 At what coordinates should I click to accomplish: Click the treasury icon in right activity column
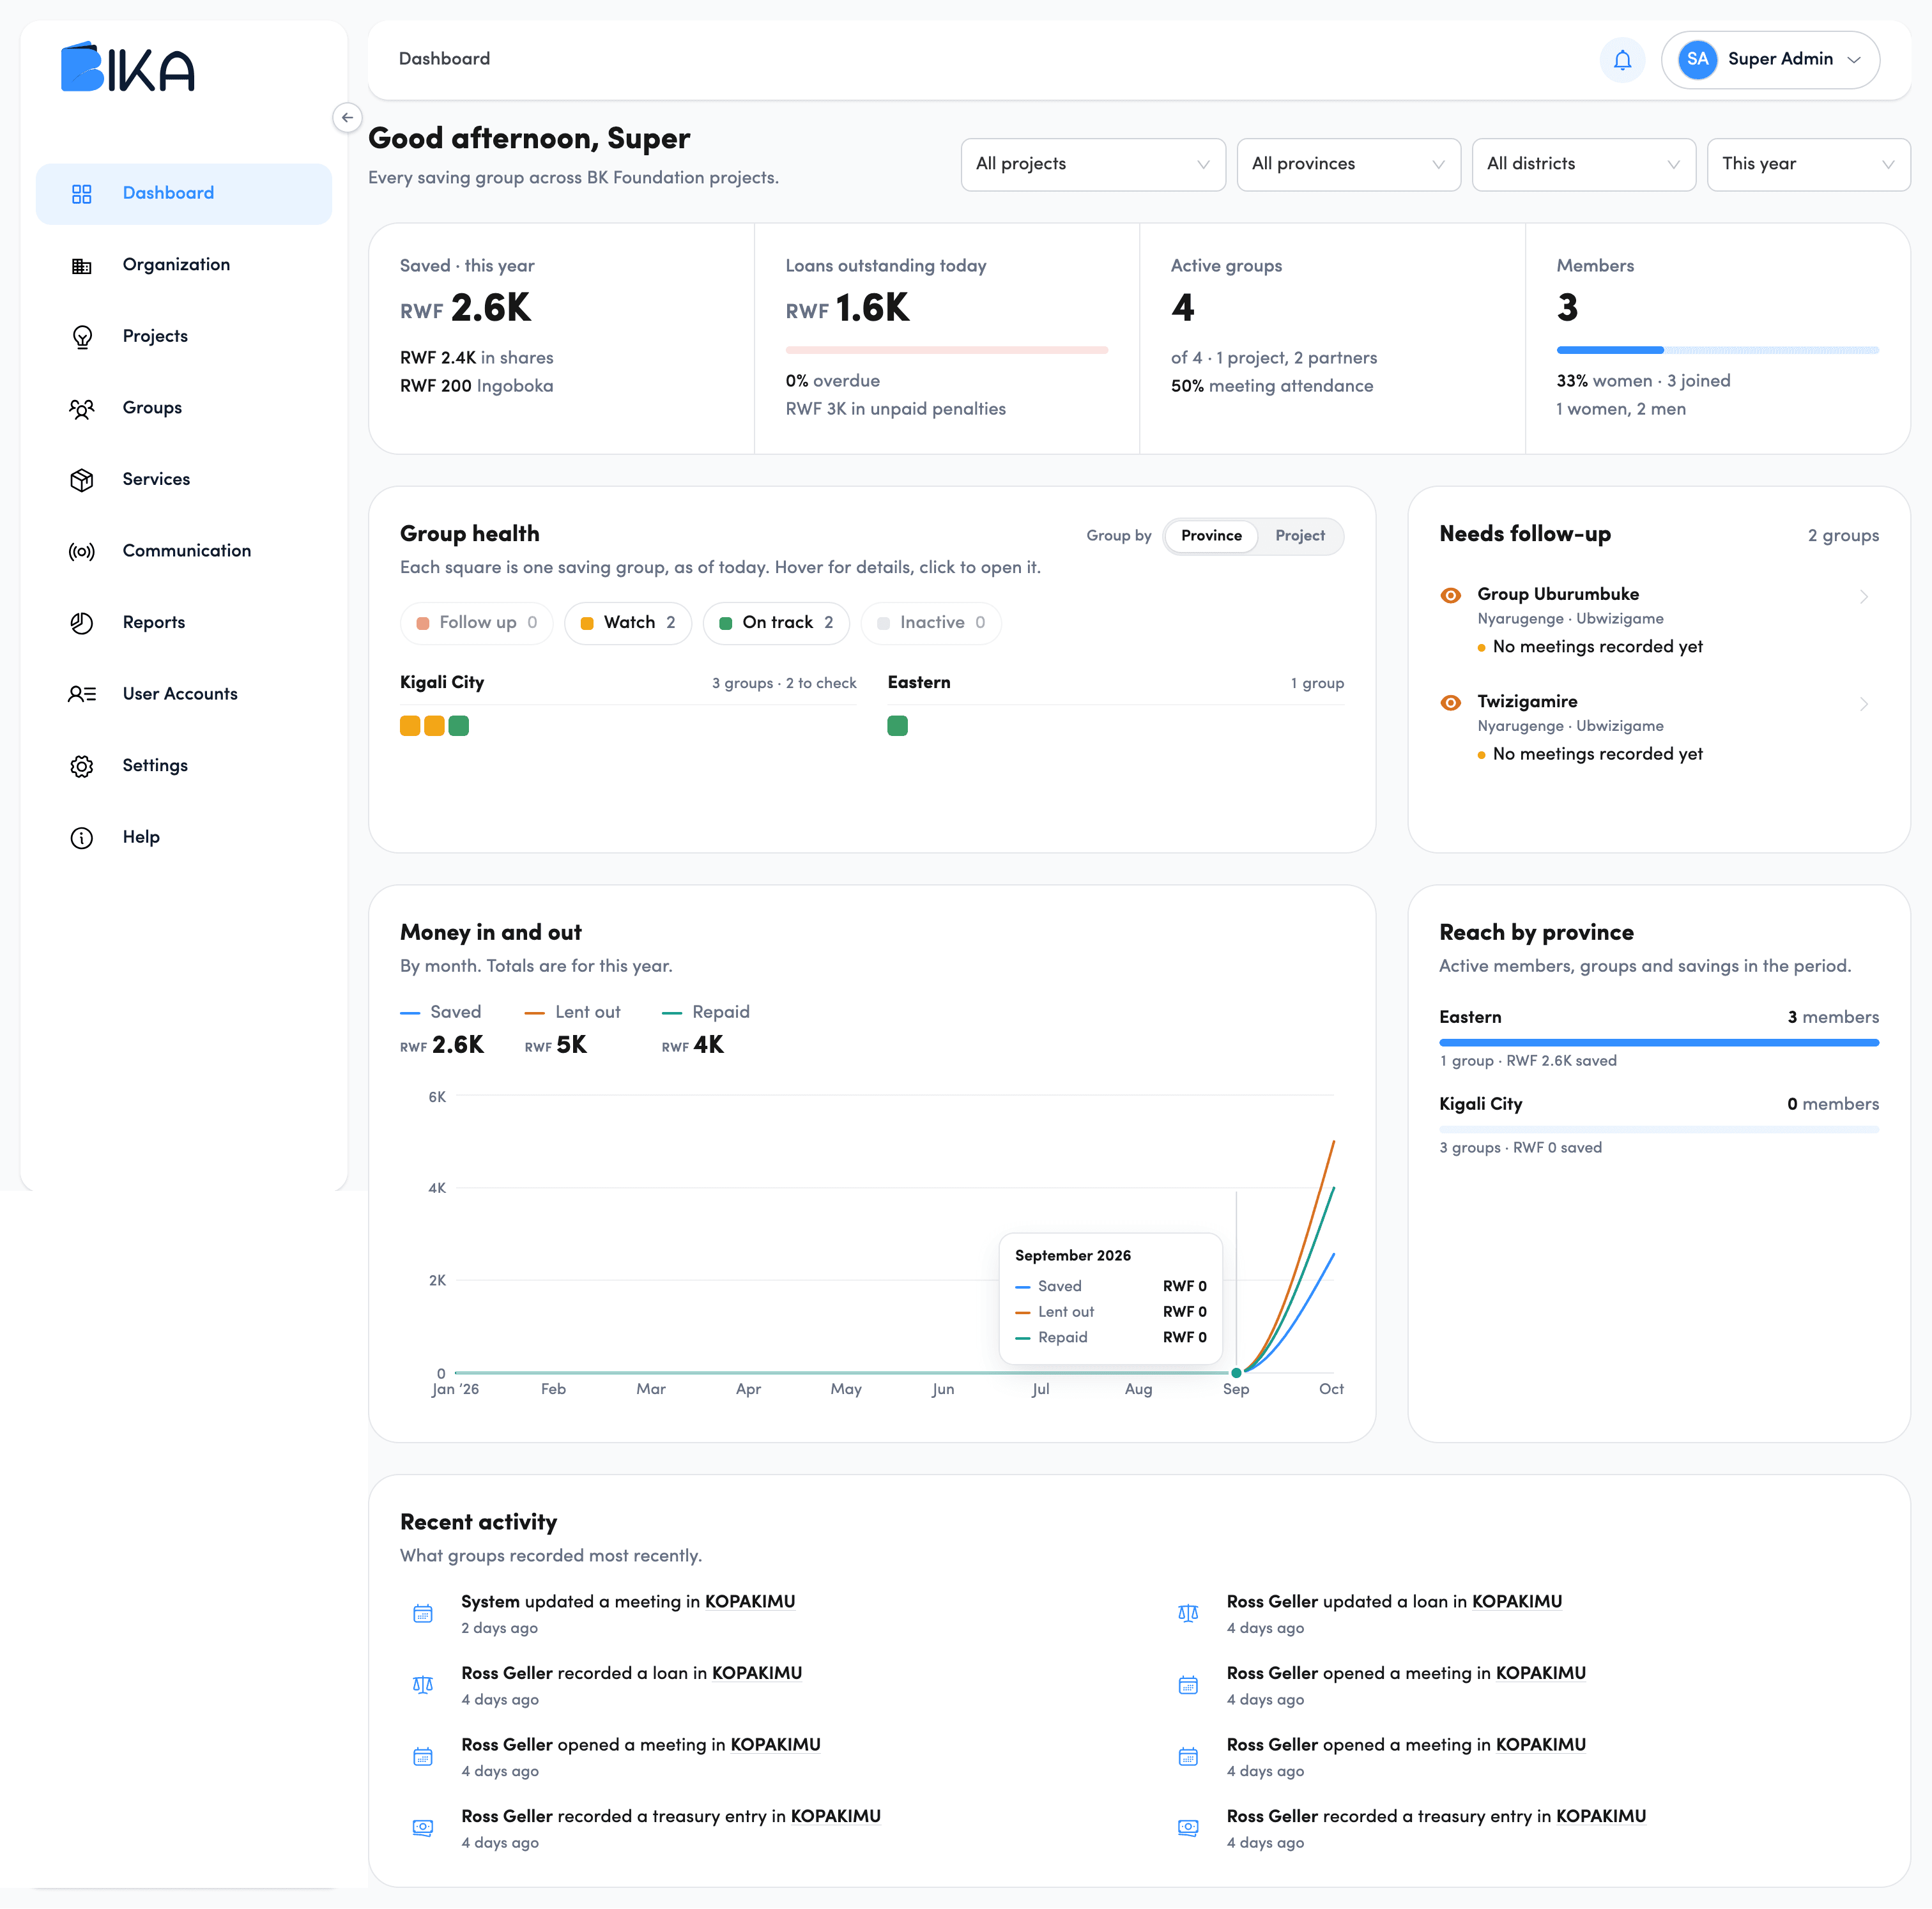pos(1188,1828)
